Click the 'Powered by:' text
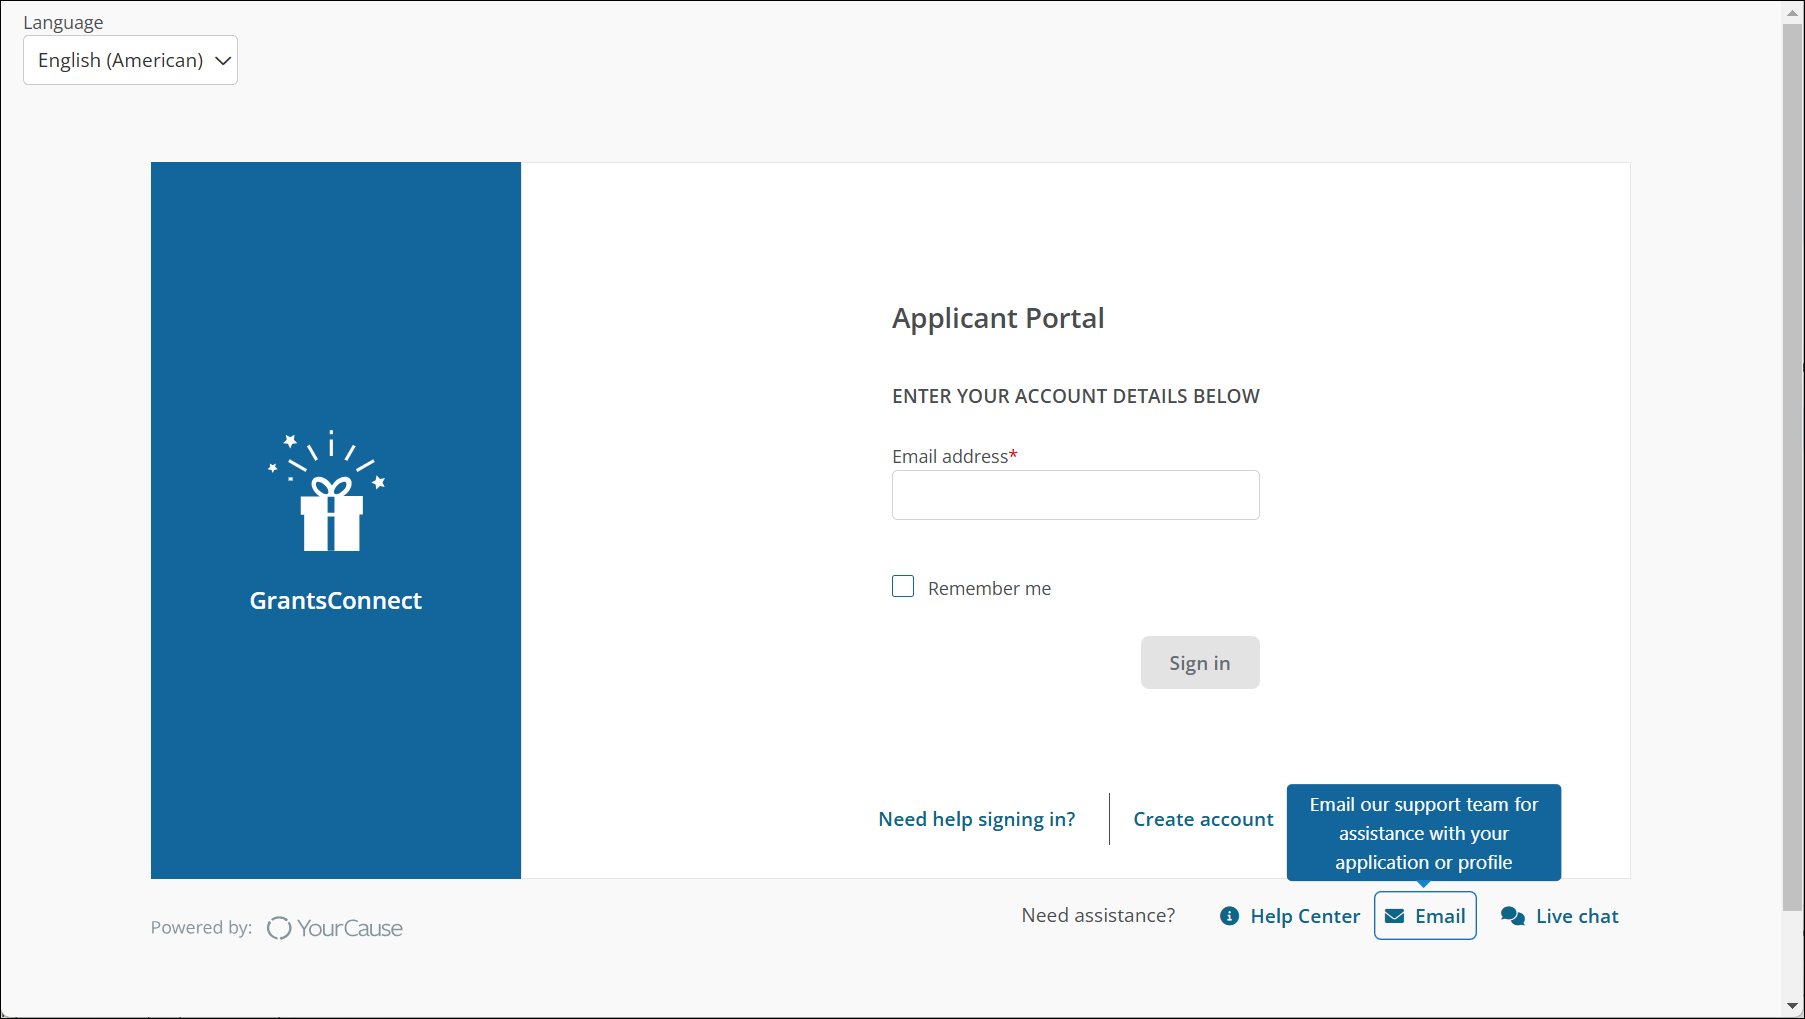1805x1019 pixels. coord(201,927)
